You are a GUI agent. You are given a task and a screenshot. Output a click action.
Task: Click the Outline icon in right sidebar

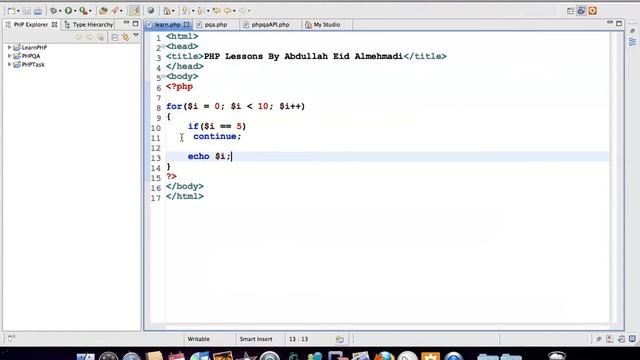(x=632, y=42)
